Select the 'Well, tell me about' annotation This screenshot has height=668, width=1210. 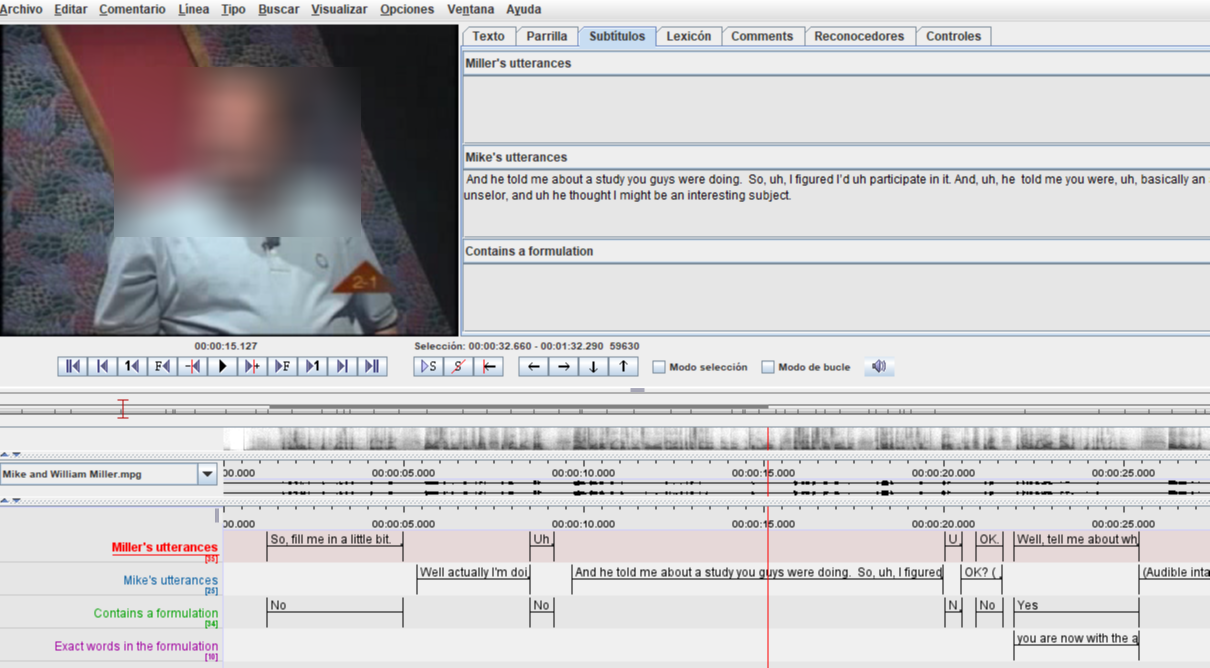pyautogui.click(x=1075, y=540)
